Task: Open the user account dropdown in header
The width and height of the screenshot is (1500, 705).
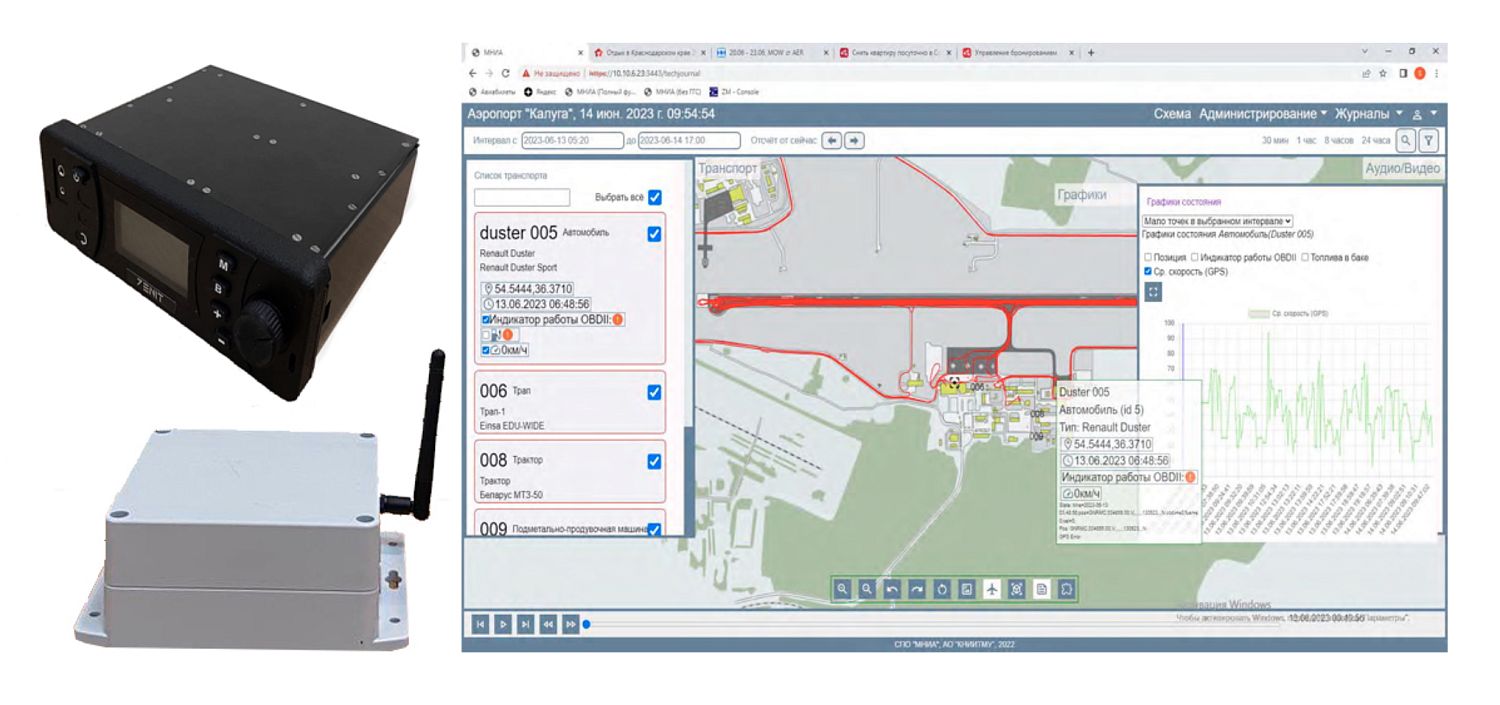Action: [1424, 115]
